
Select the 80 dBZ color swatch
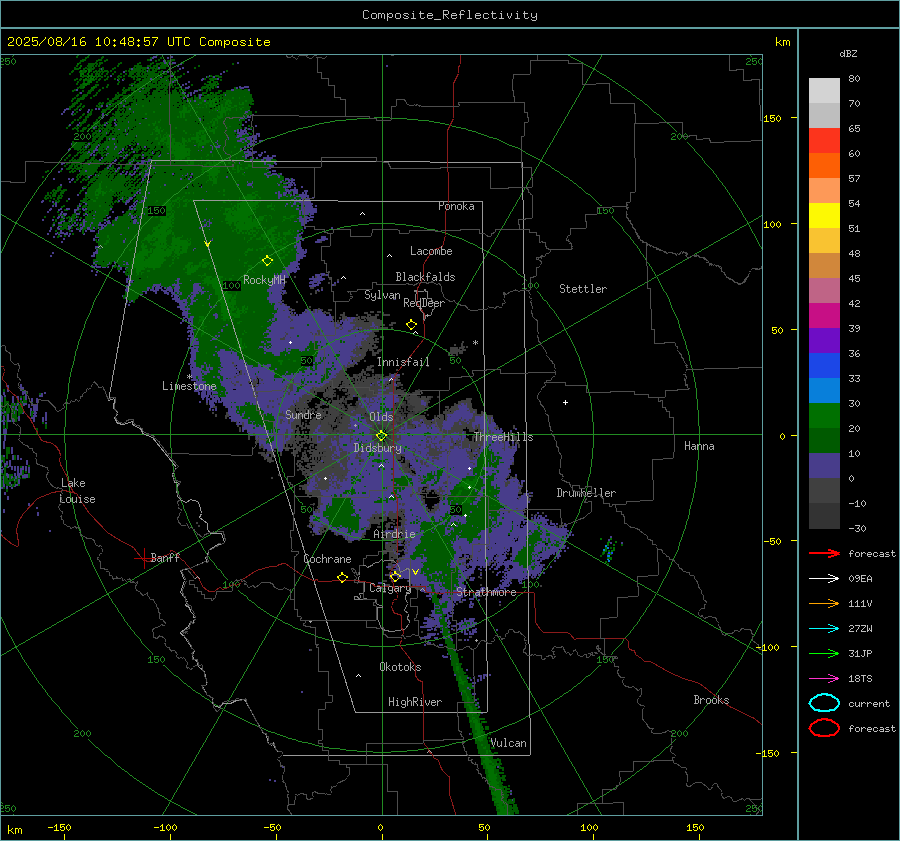pos(824,90)
